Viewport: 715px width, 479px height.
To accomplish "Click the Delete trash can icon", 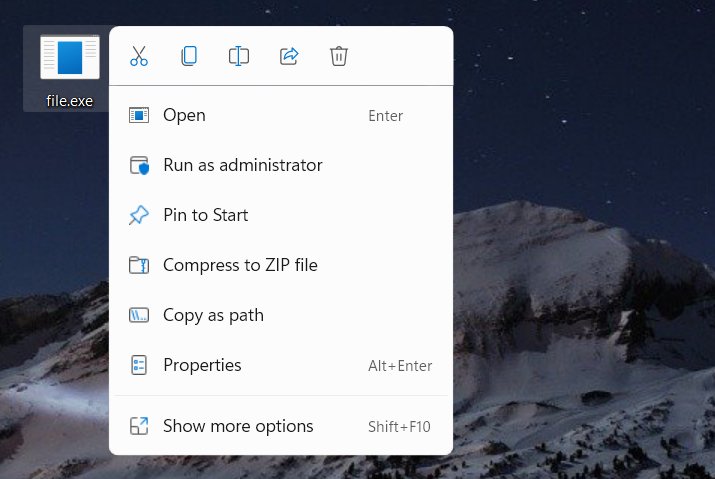I will tap(339, 56).
